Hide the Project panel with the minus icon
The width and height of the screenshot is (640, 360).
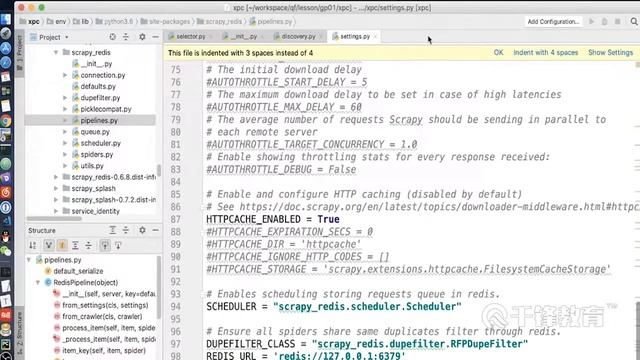tap(156, 37)
